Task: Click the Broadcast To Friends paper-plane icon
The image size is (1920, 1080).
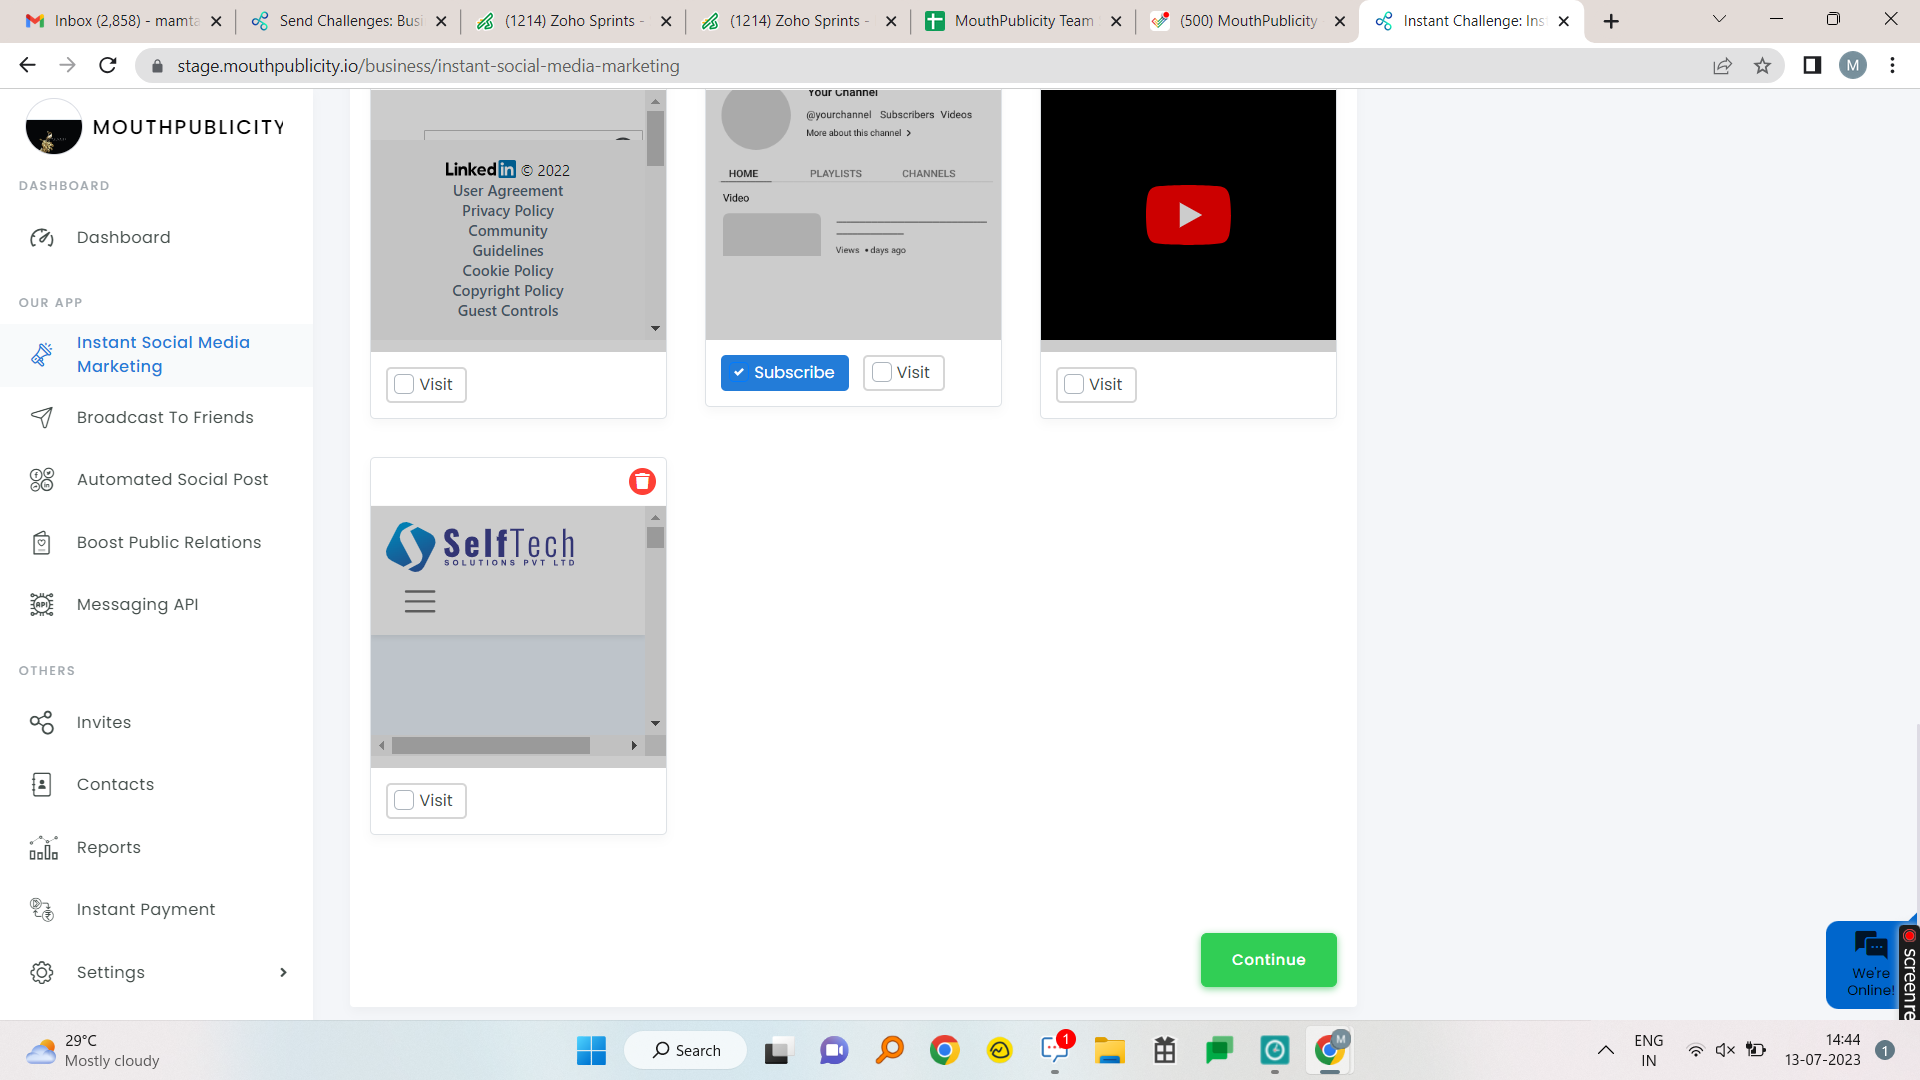Action: pyautogui.click(x=41, y=417)
